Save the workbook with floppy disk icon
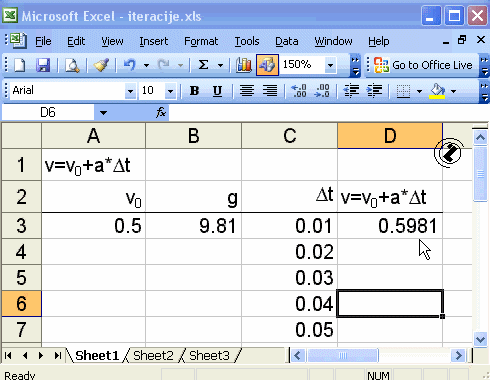 pos(43,65)
